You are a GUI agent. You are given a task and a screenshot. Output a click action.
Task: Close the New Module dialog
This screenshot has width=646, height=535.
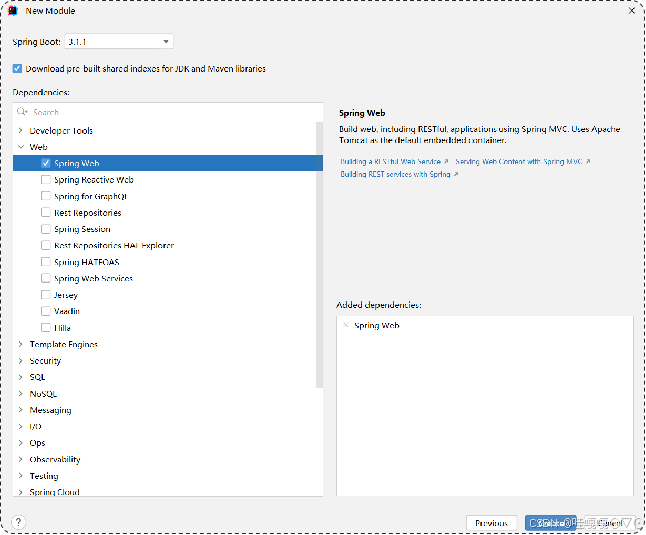click(632, 11)
